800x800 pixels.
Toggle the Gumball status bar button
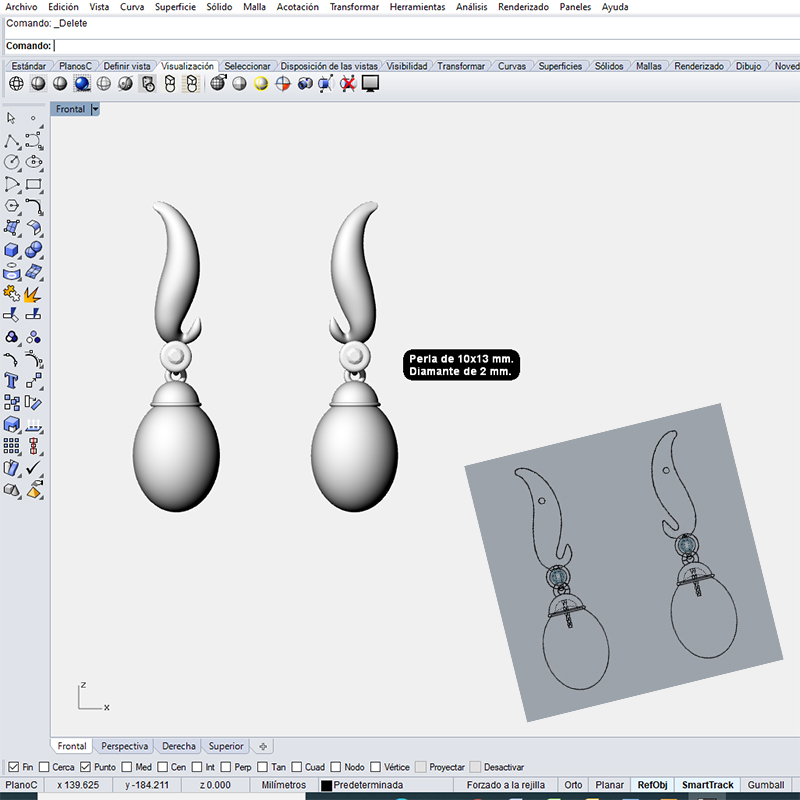[x=765, y=785]
